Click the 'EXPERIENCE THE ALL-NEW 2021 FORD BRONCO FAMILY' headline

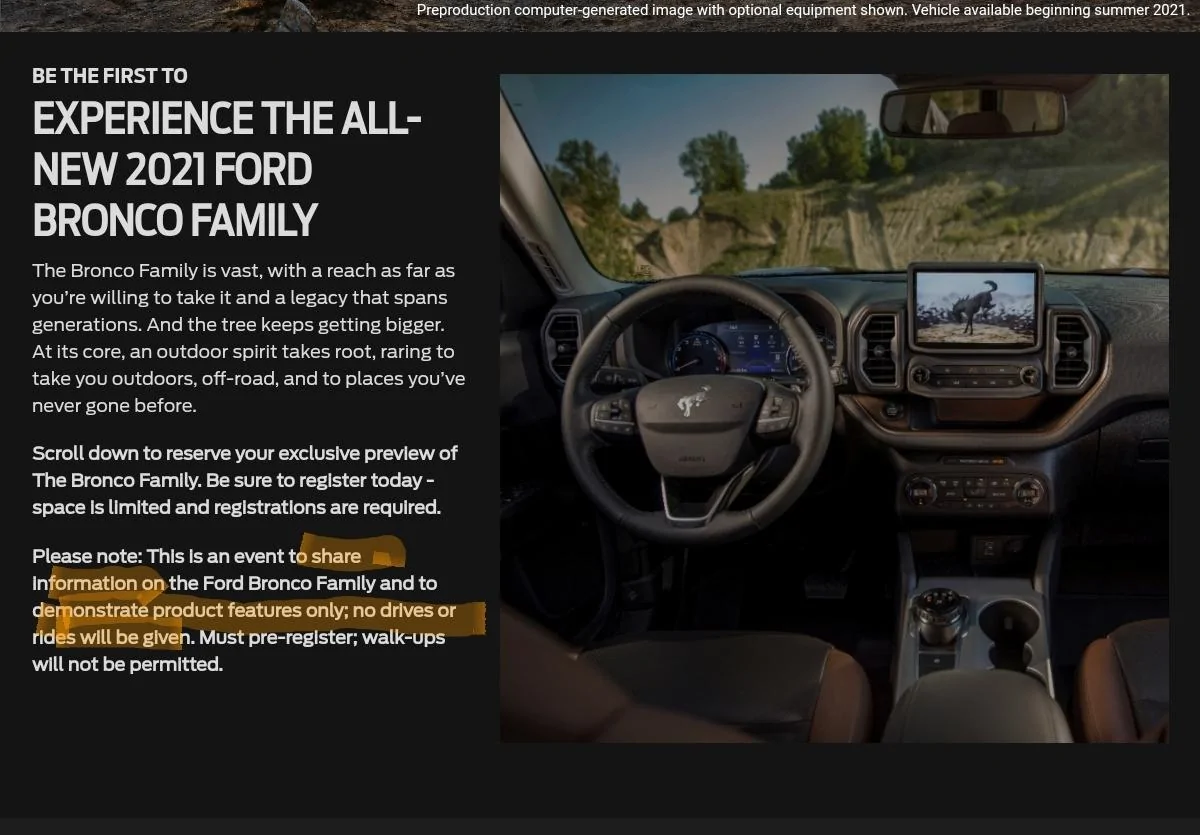click(227, 170)
